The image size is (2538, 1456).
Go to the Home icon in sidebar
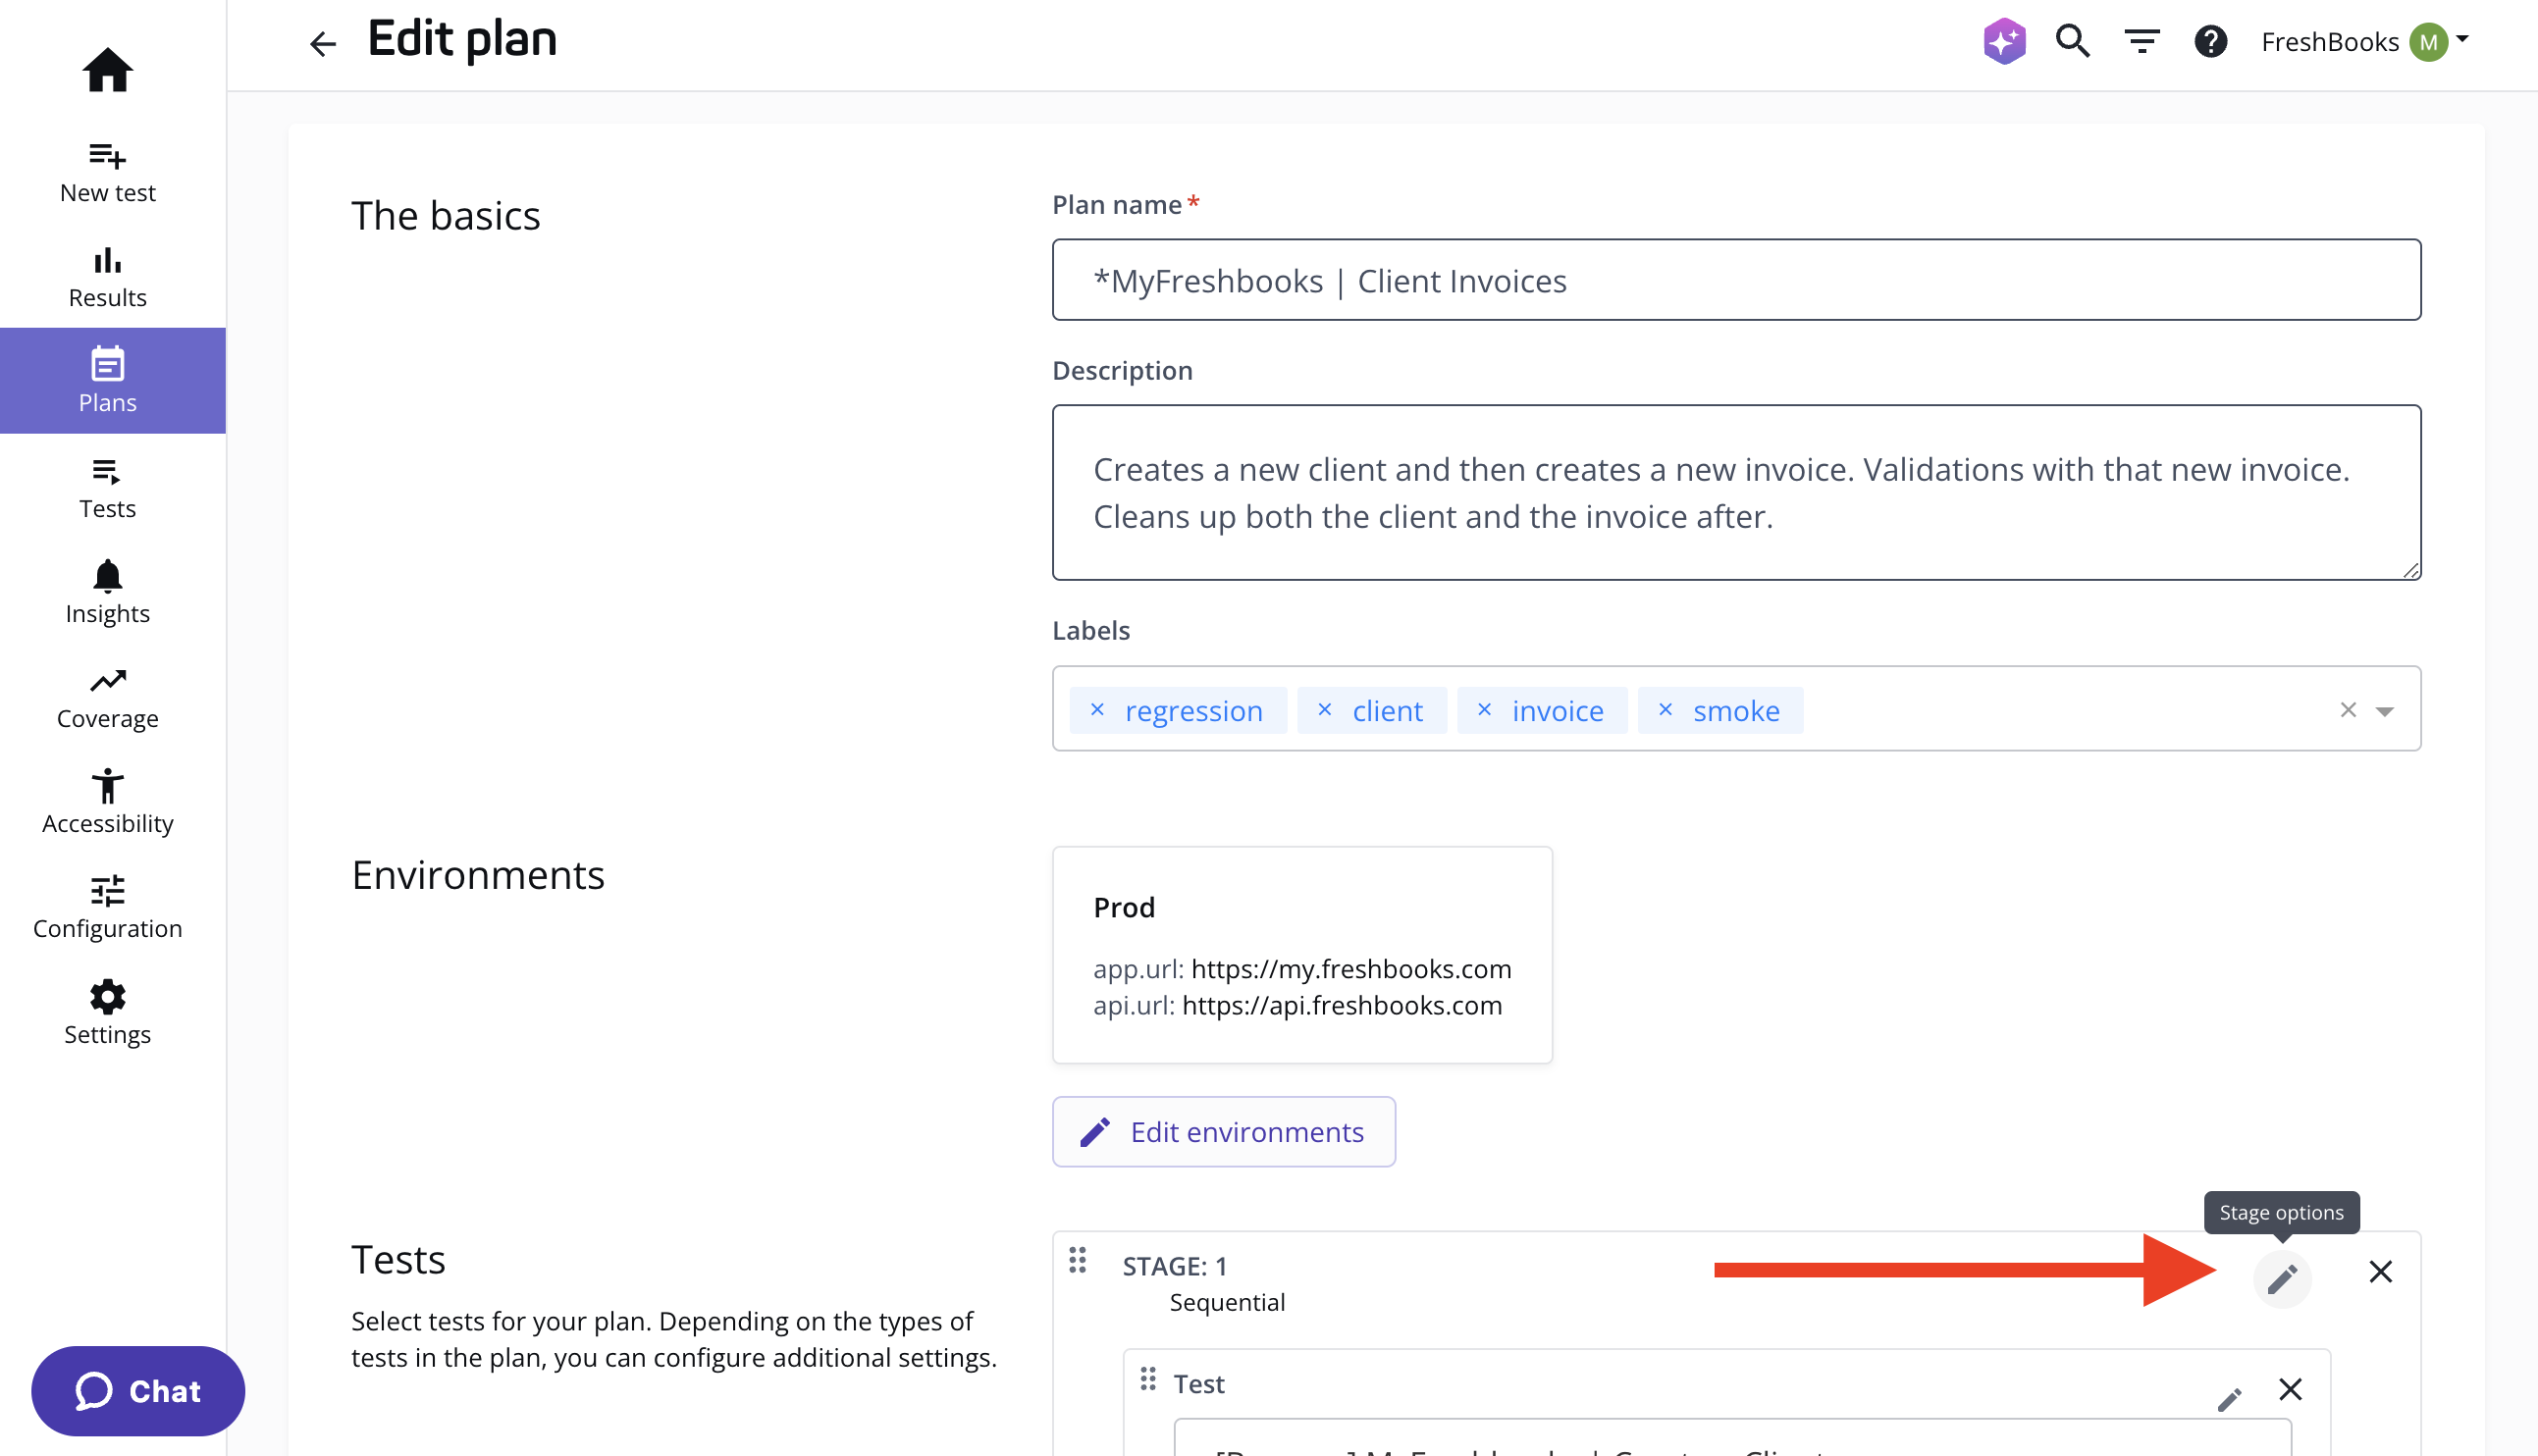(x=107, y=70)
